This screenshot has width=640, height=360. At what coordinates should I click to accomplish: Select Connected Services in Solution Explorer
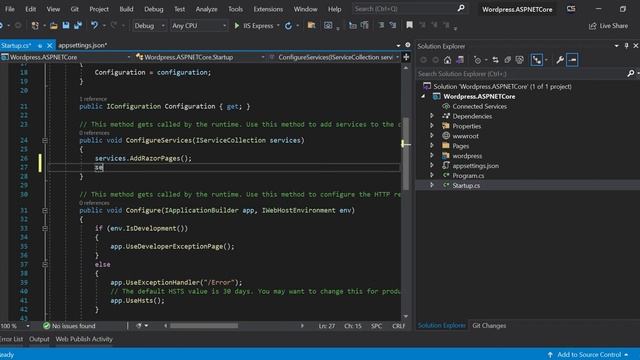(479, 106)
